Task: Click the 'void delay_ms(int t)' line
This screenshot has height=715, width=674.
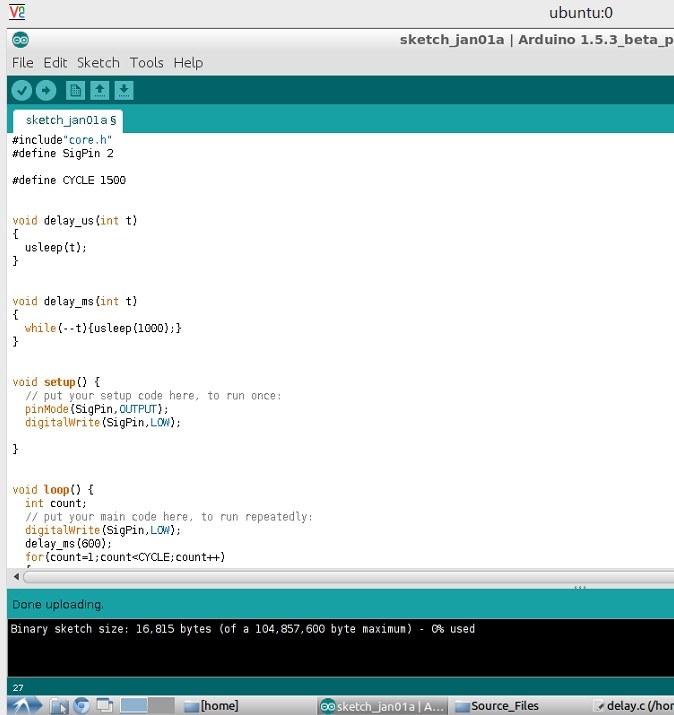Action: pos(75,301)
